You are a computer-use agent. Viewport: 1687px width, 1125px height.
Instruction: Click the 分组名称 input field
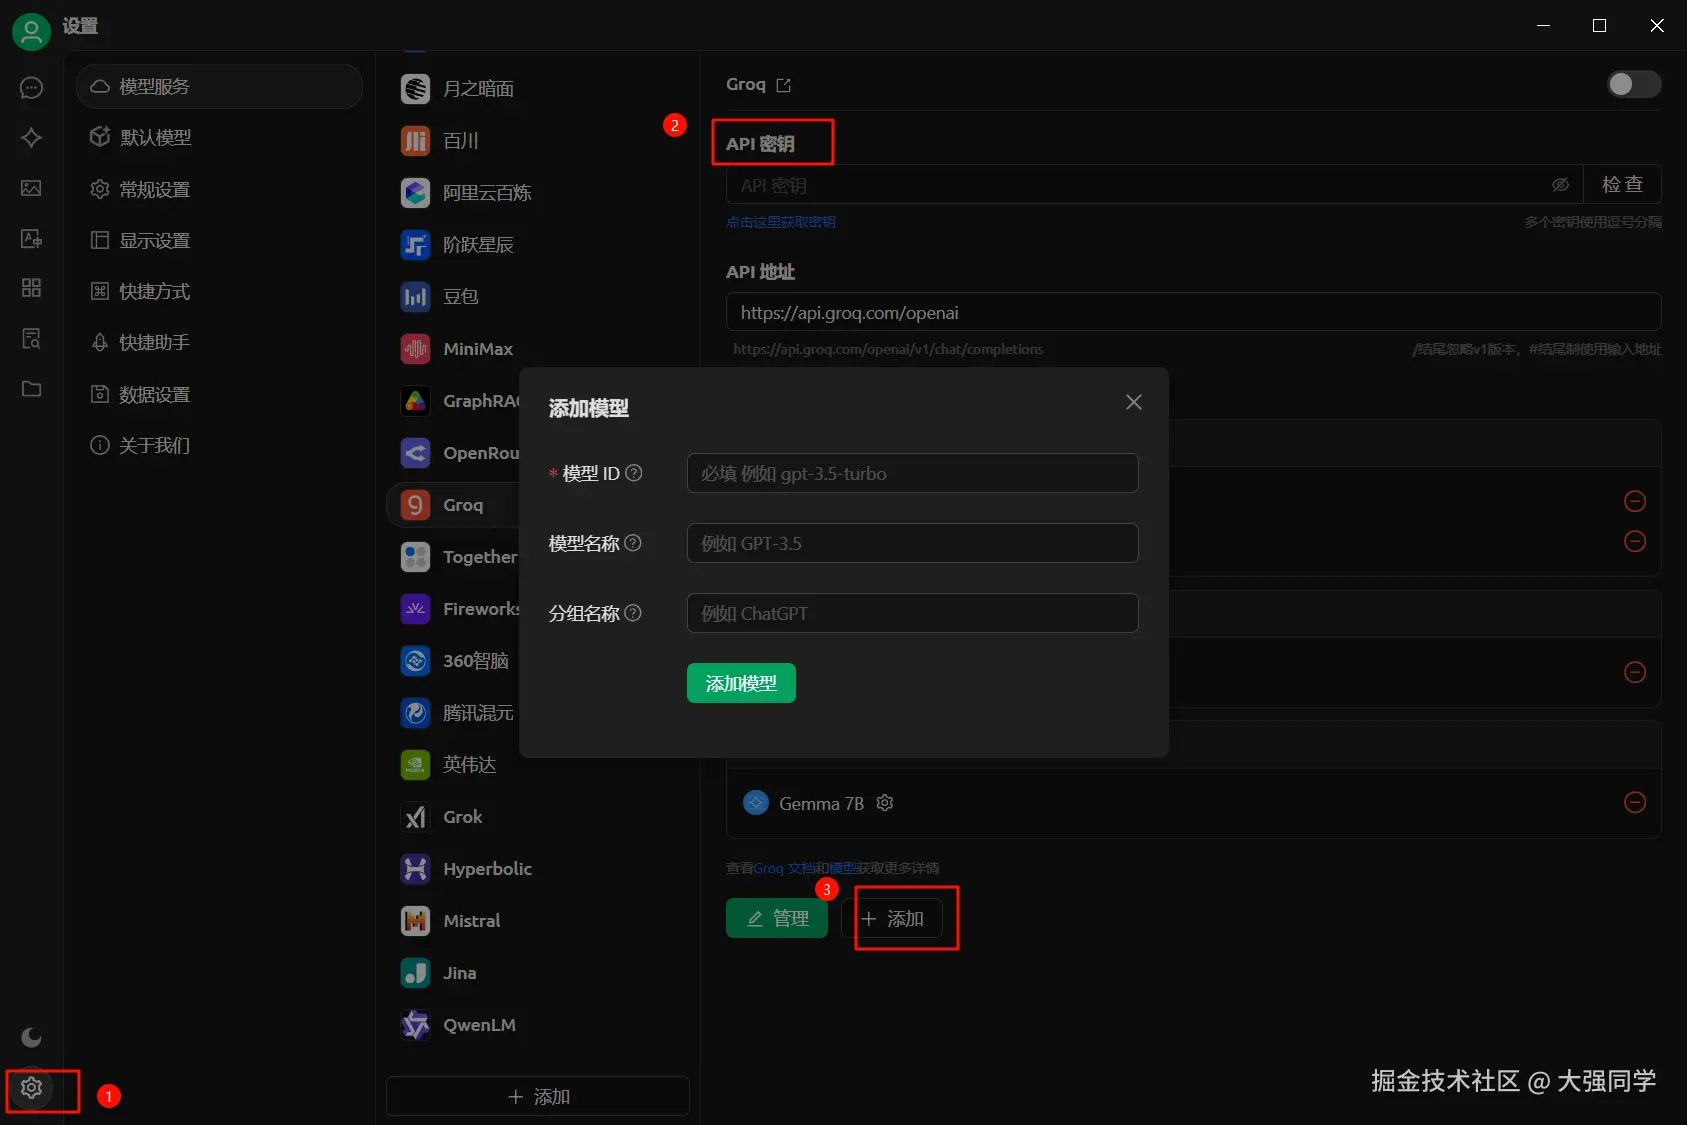click(x=913, y=613)
